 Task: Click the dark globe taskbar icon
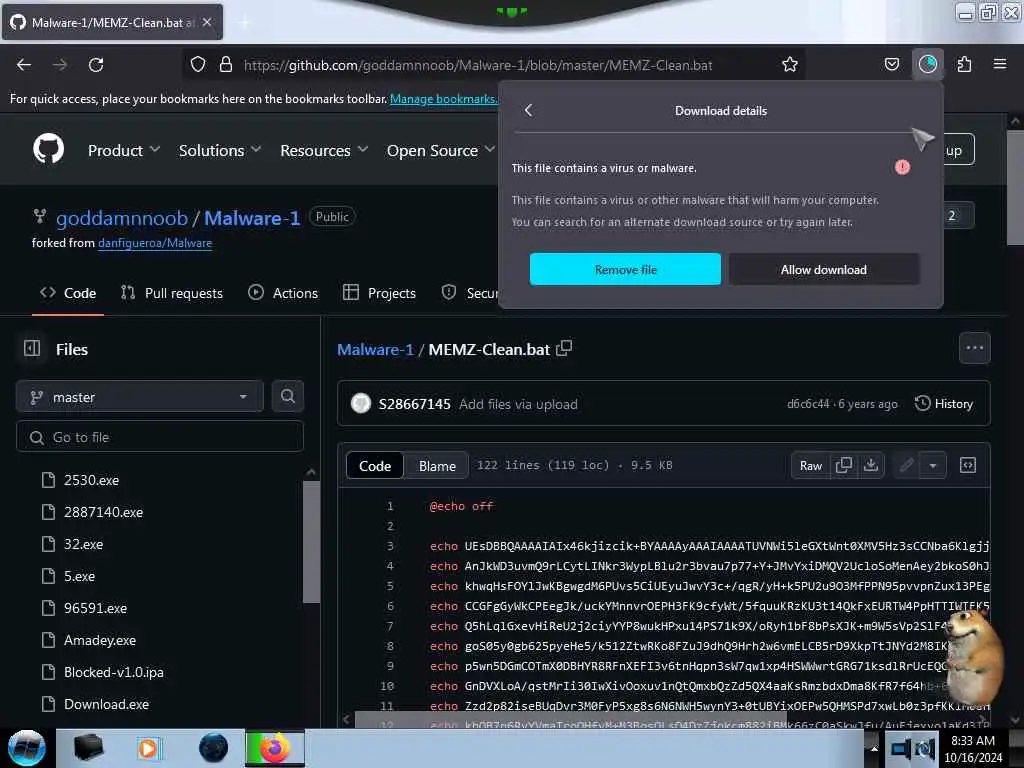(x=213, y=748)
